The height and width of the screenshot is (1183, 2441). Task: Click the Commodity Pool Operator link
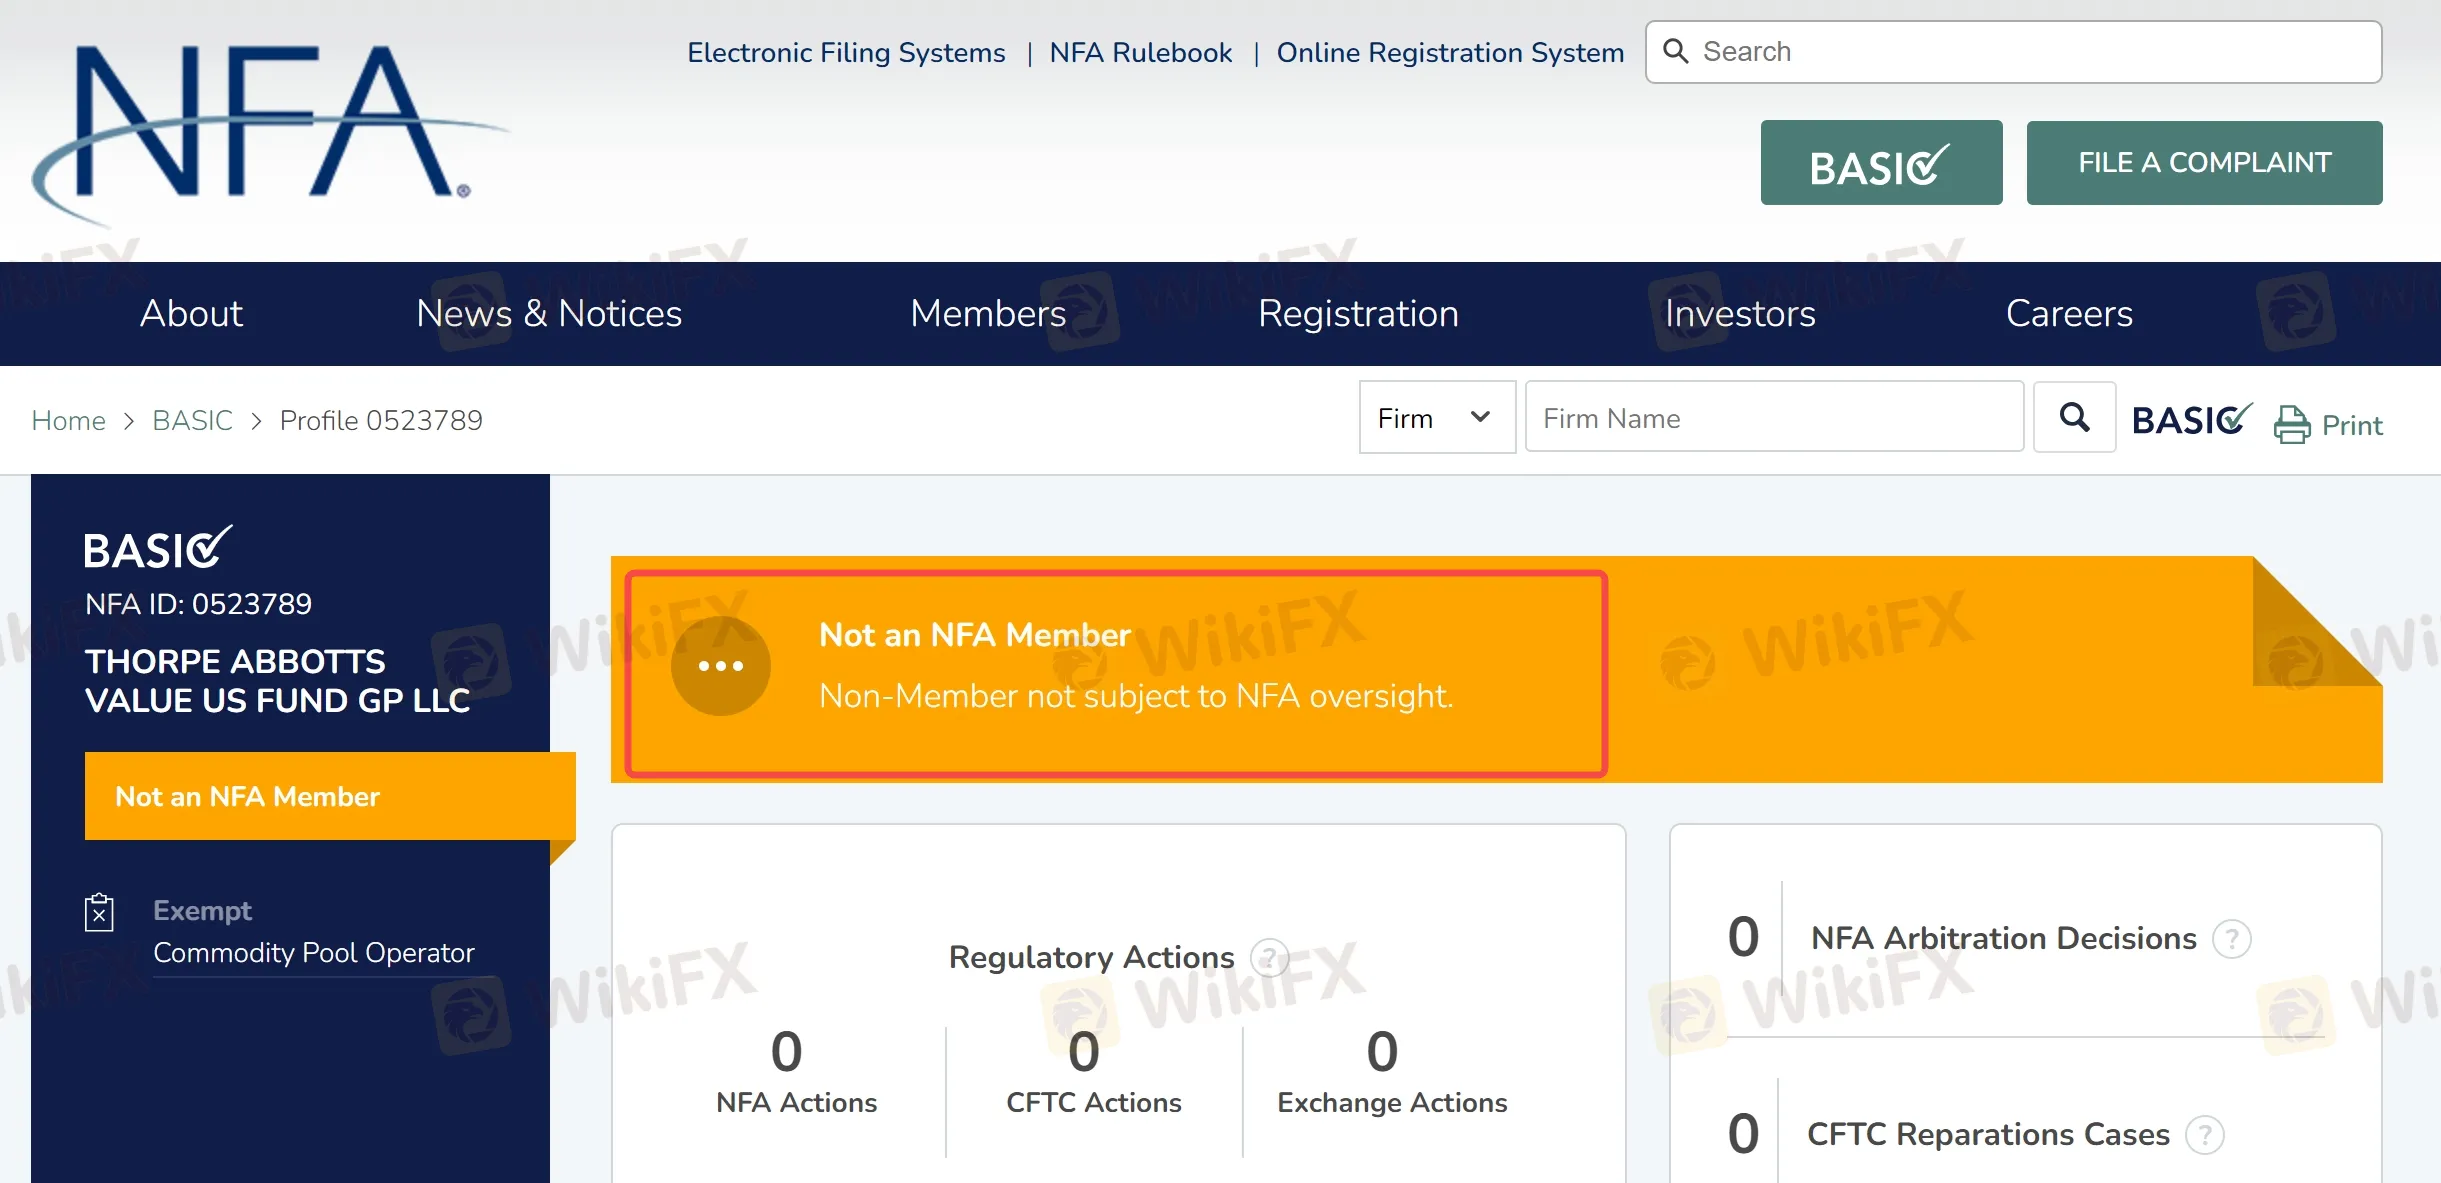coord(313,953)
